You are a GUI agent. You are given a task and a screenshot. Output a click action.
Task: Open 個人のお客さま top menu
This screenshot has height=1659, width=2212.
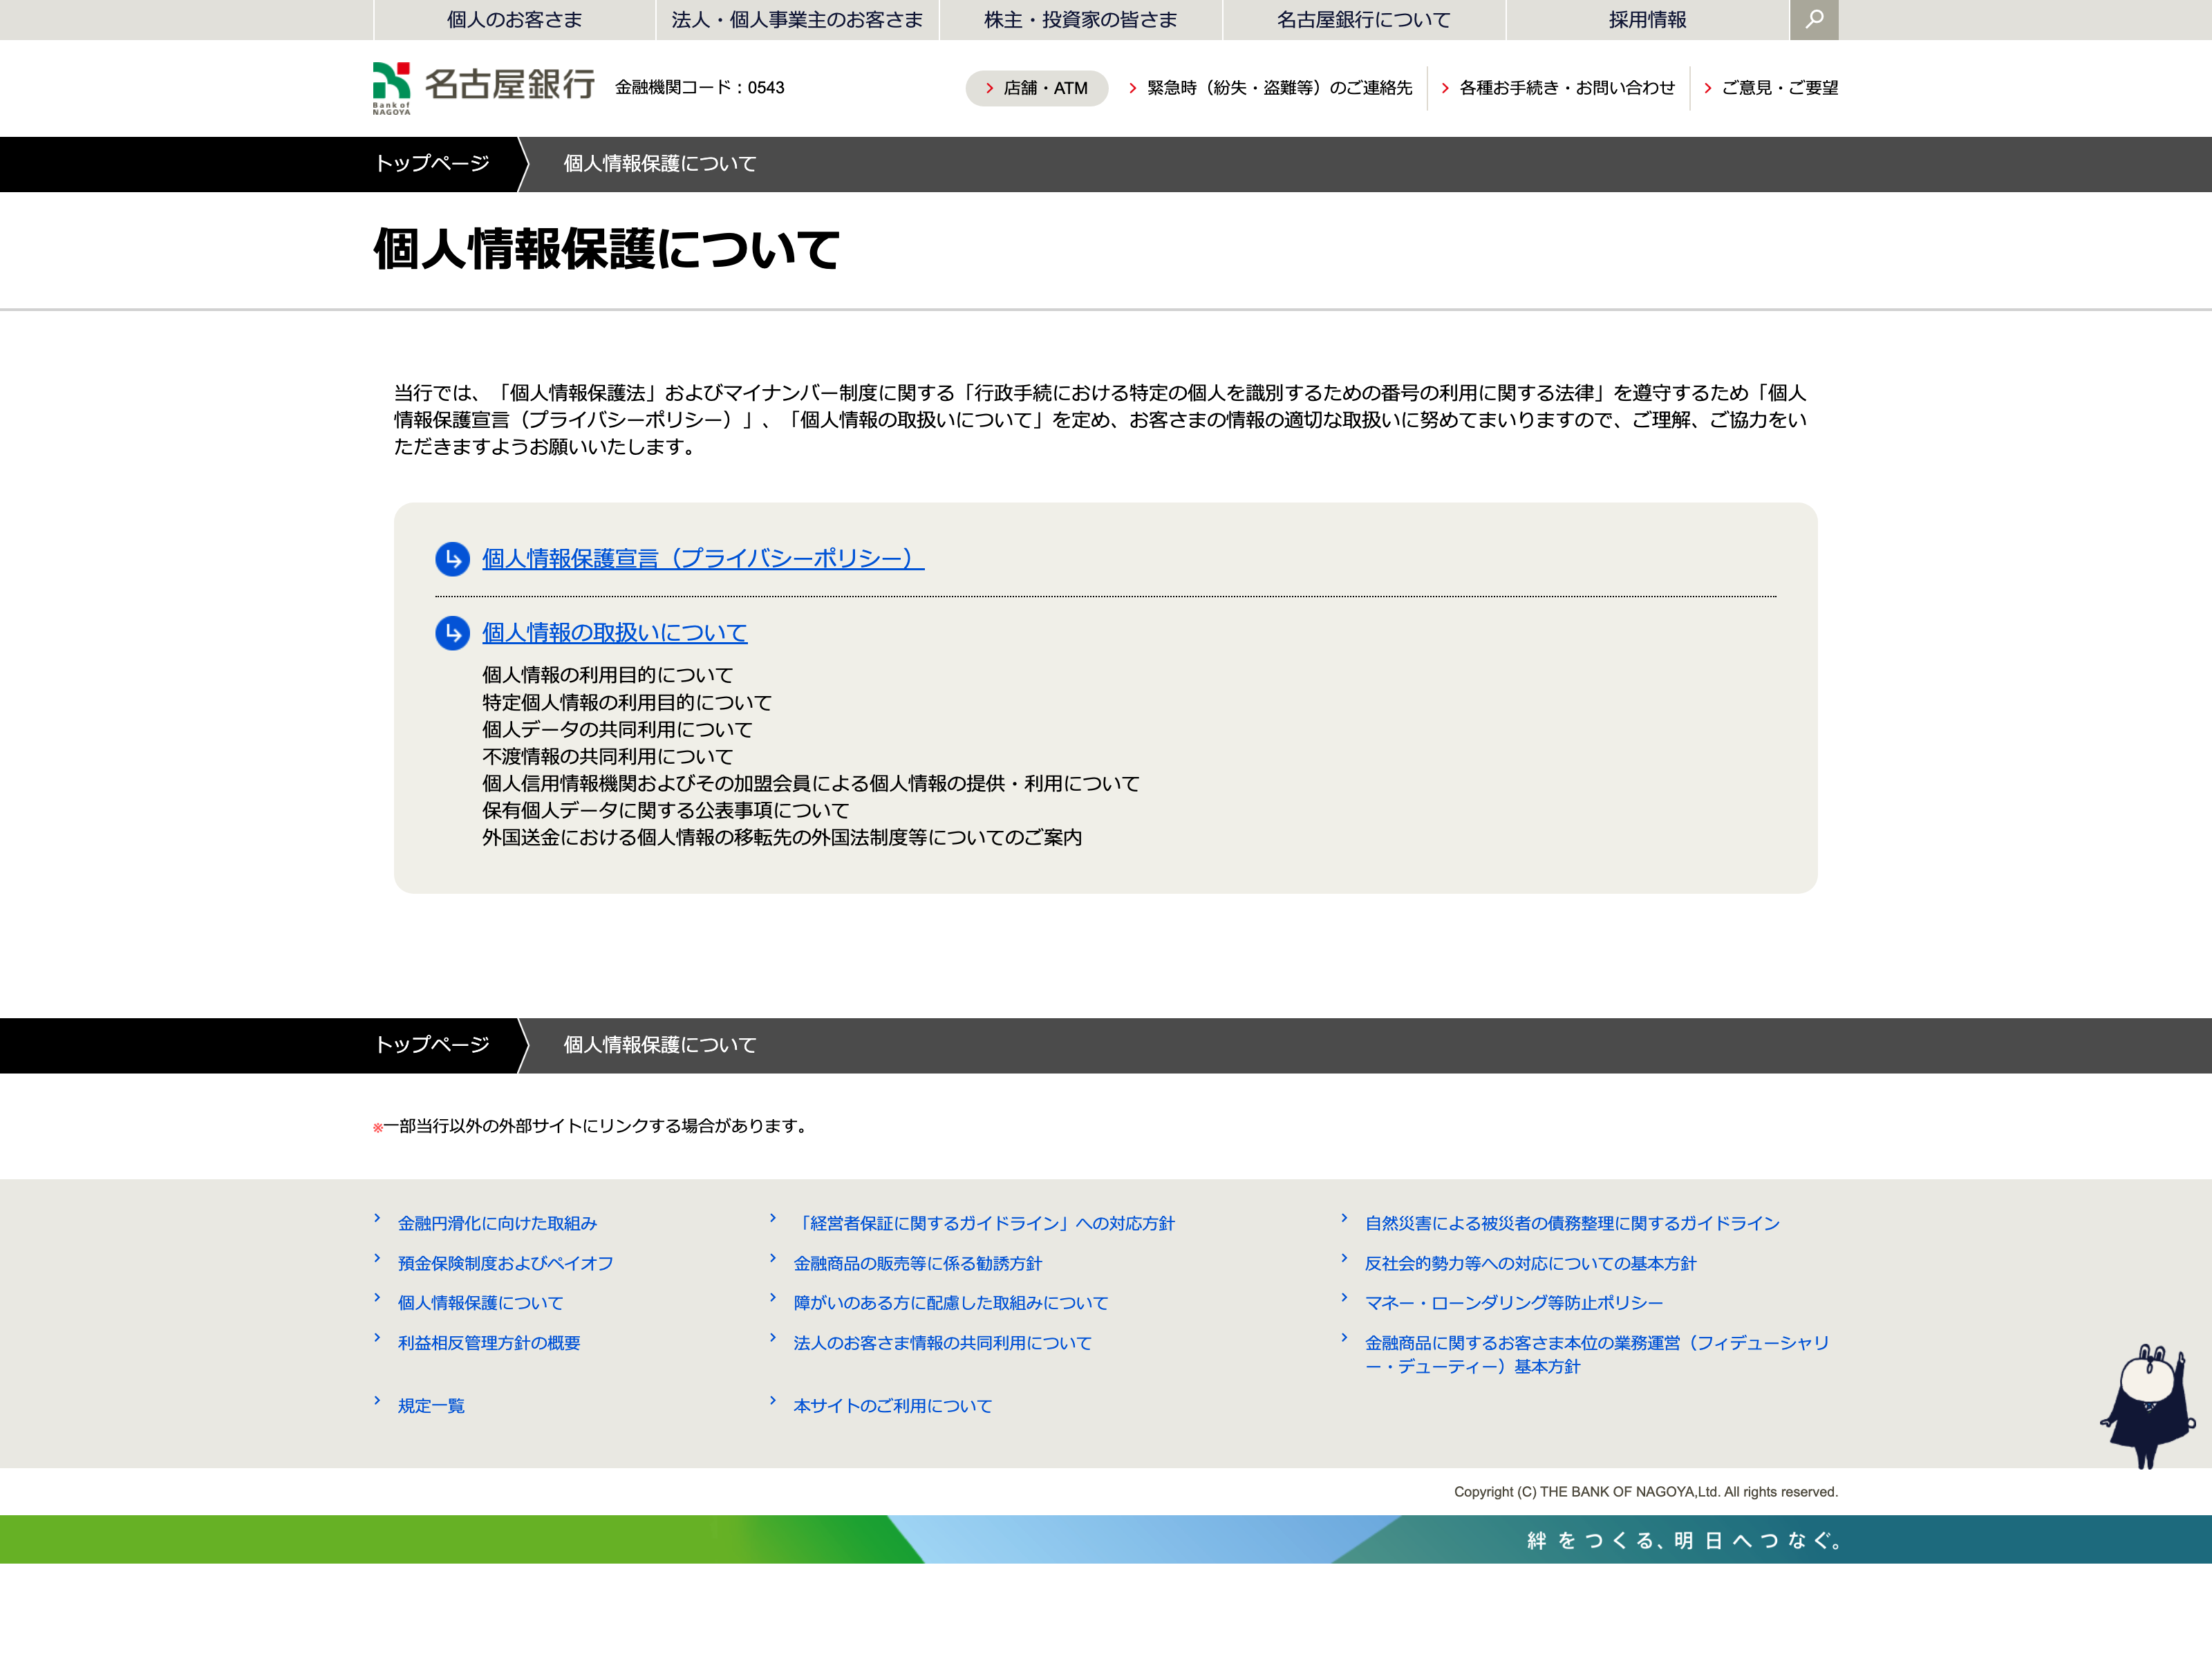514,20
